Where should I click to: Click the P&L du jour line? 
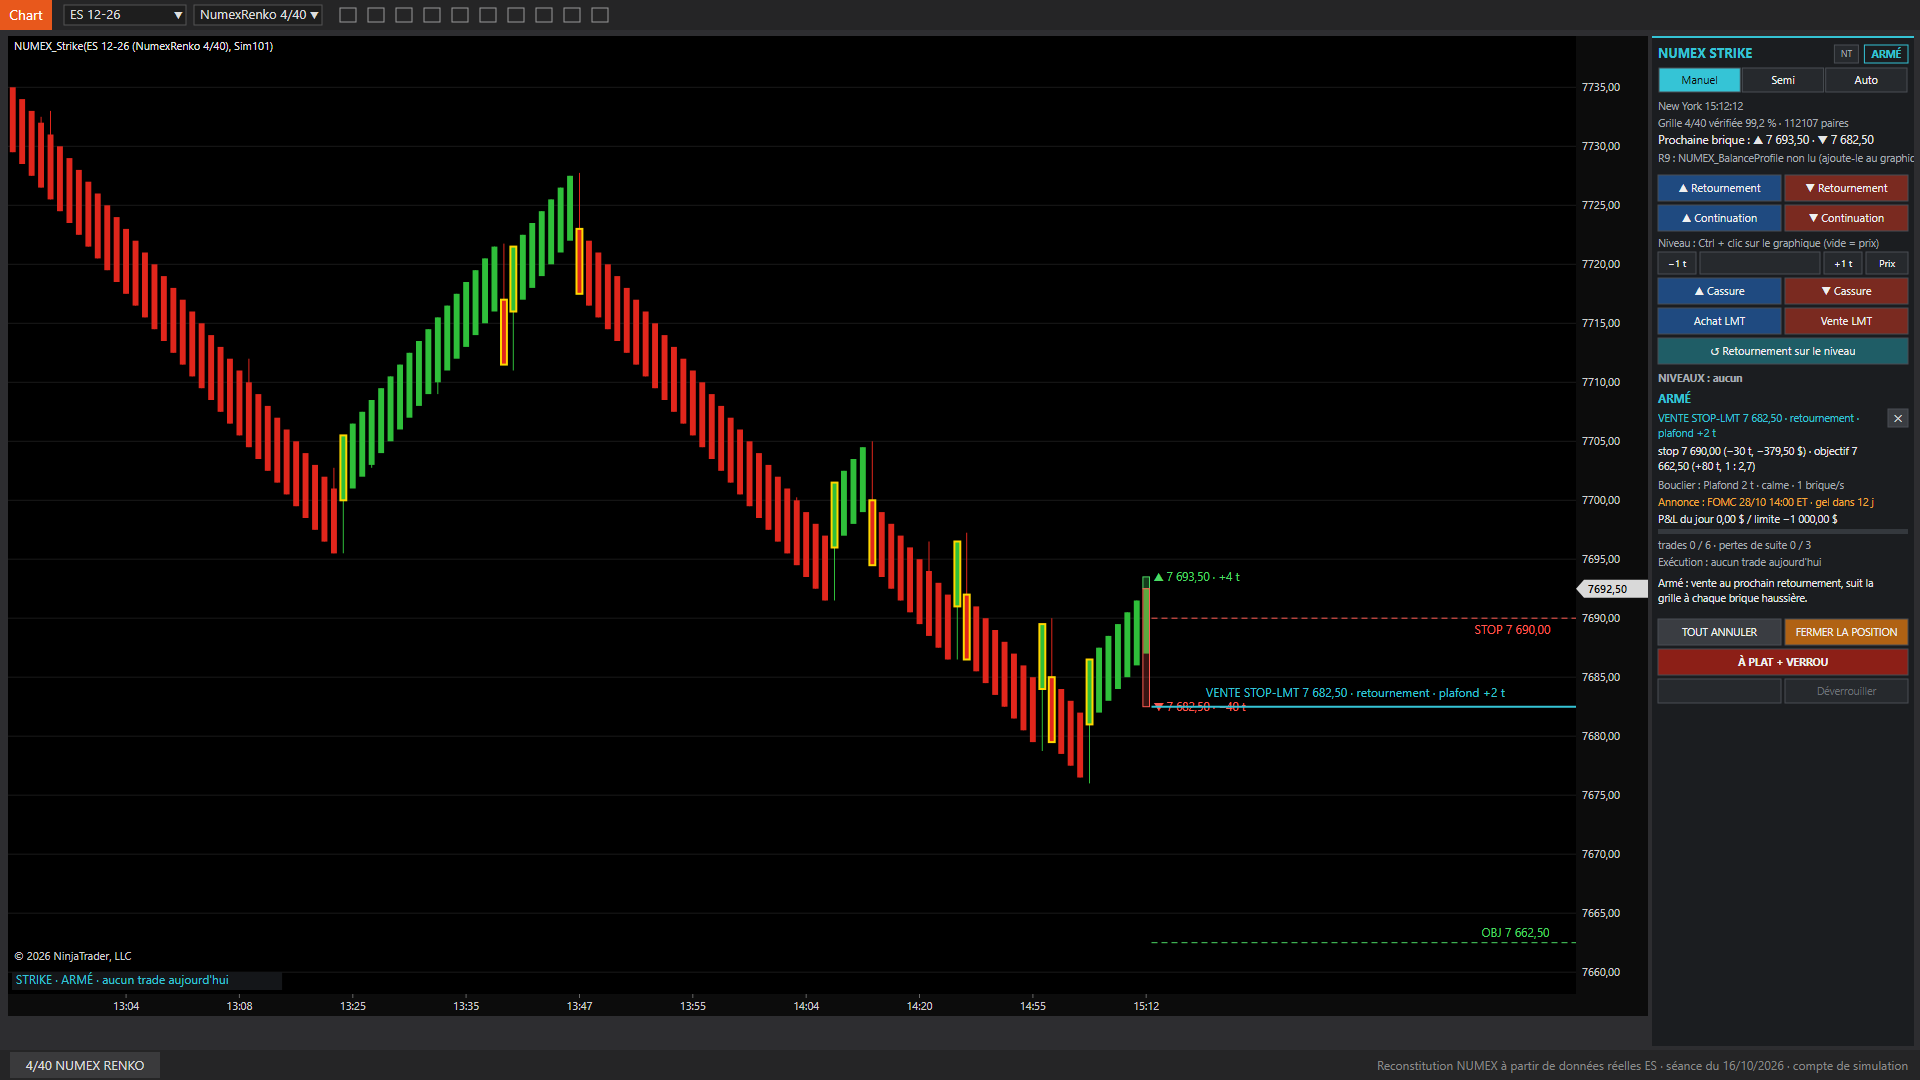[1748, 519]
